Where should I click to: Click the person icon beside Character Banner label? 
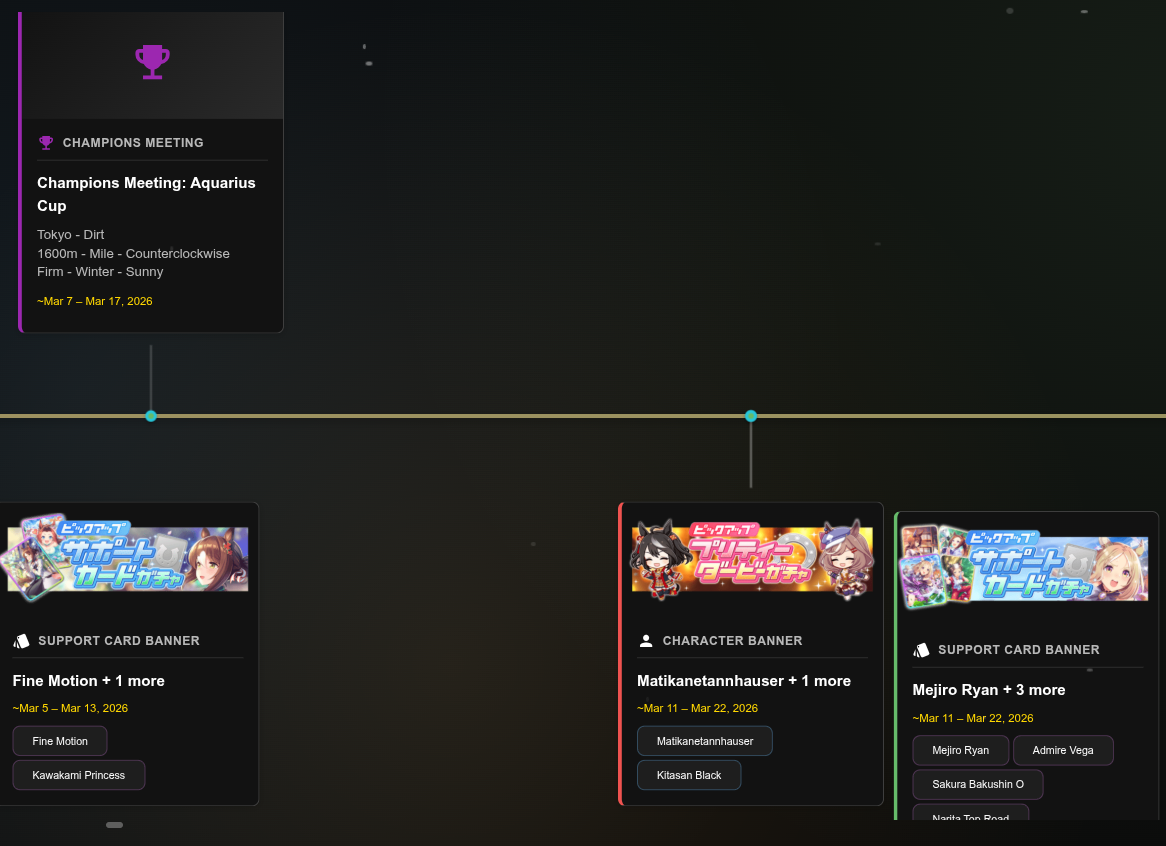[646, 641]
